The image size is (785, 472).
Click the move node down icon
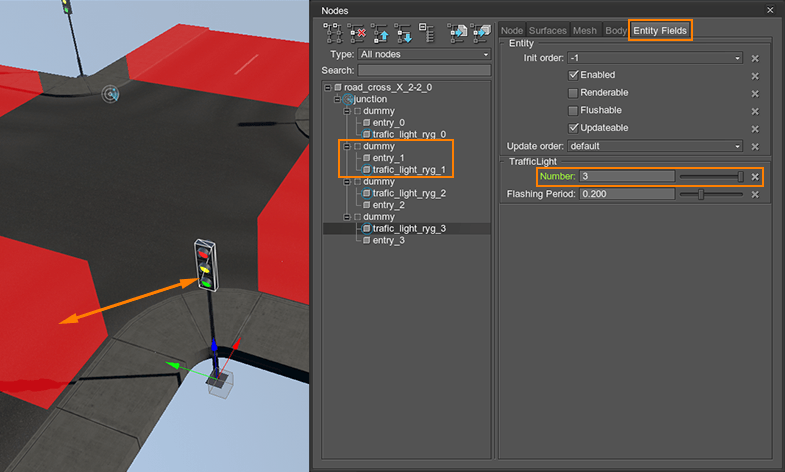[402, 32]
